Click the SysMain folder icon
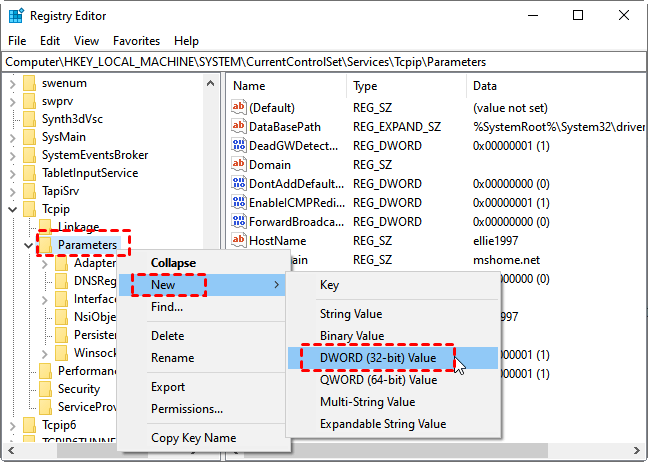Screen dimensions: 648x462 (x=29, y=136)
